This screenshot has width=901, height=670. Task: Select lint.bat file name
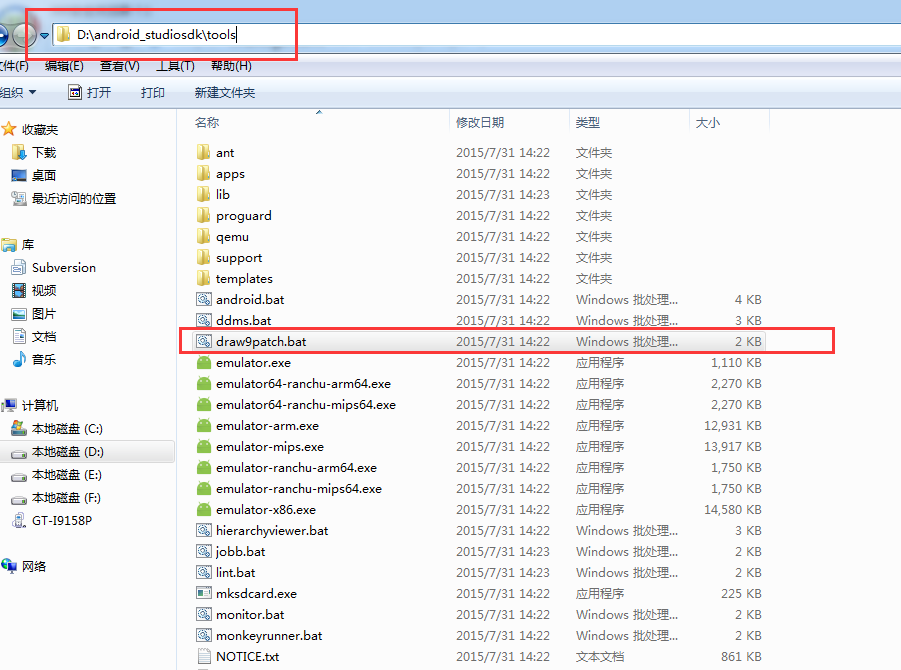[236, 572]
